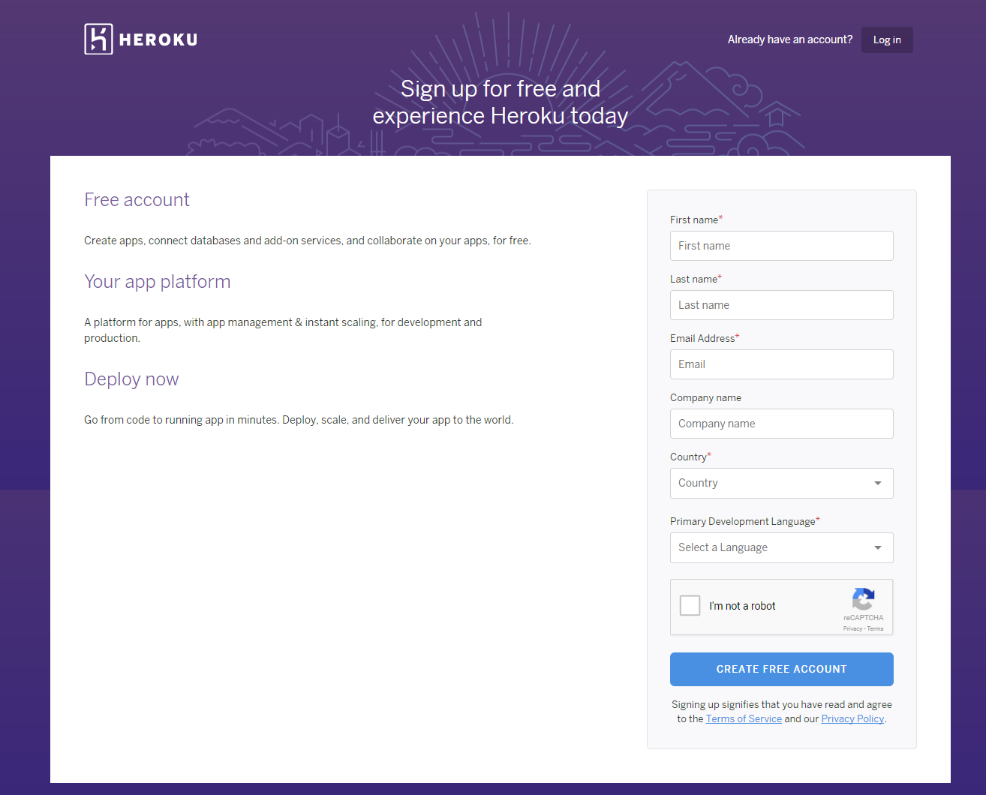
Task: Check the I'm not a robot checkbox
Action: point(690,606)
